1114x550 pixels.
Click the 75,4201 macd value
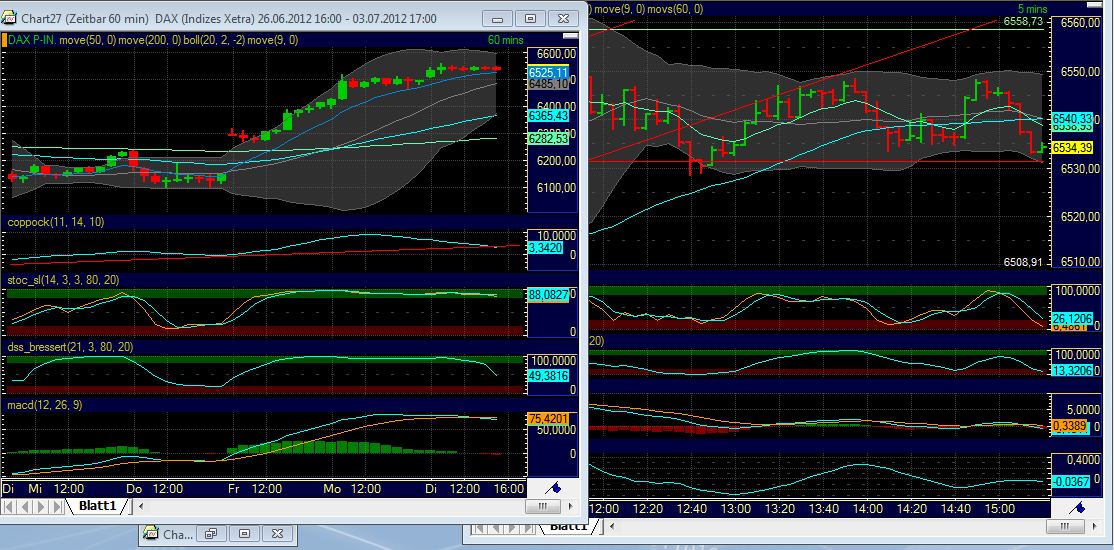point(548,419)
